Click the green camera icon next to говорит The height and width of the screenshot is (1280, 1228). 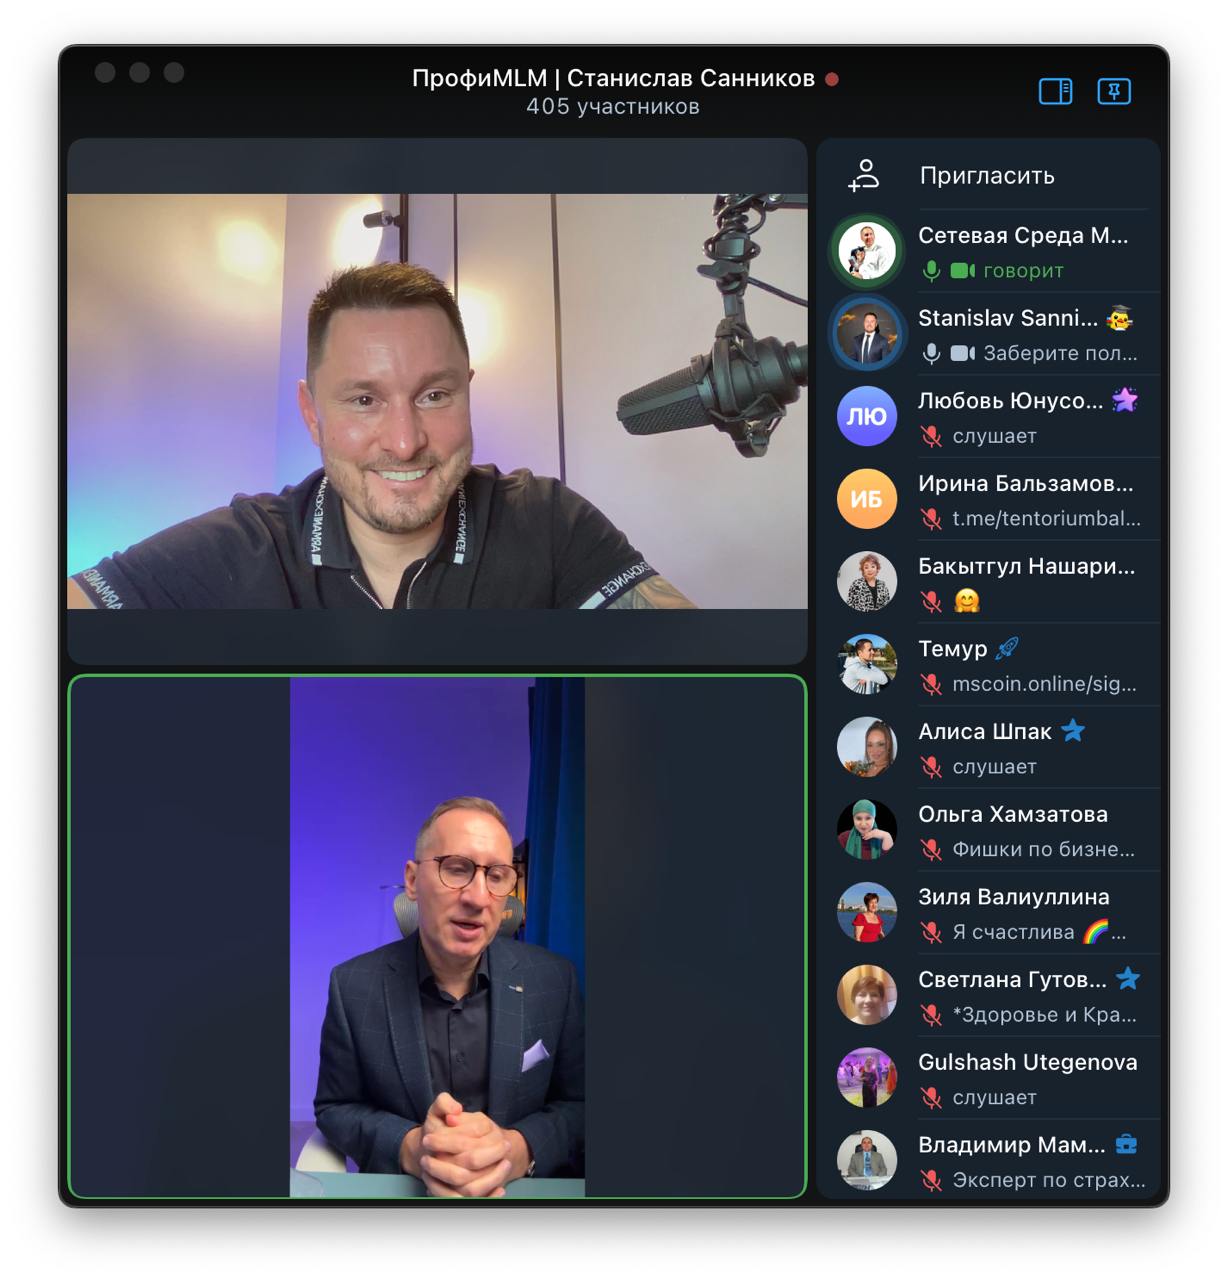(x=962, y=271)
